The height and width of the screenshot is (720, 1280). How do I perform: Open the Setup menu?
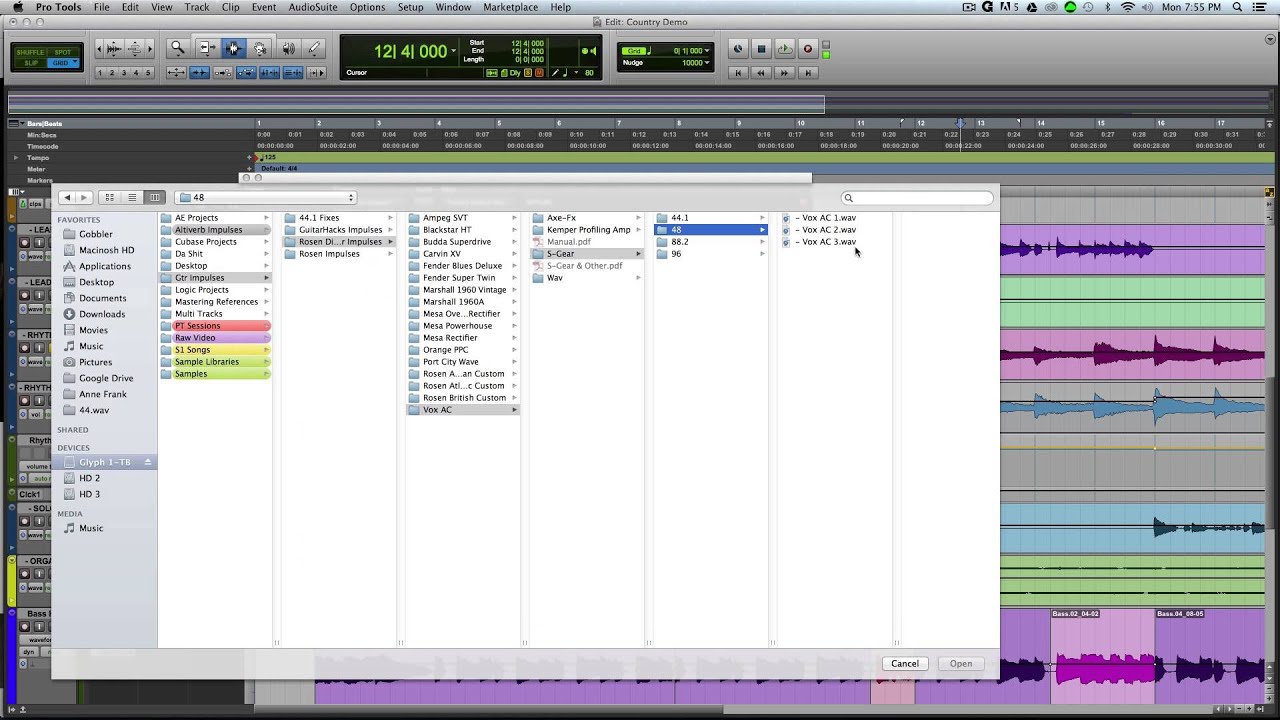click(410, 7)
